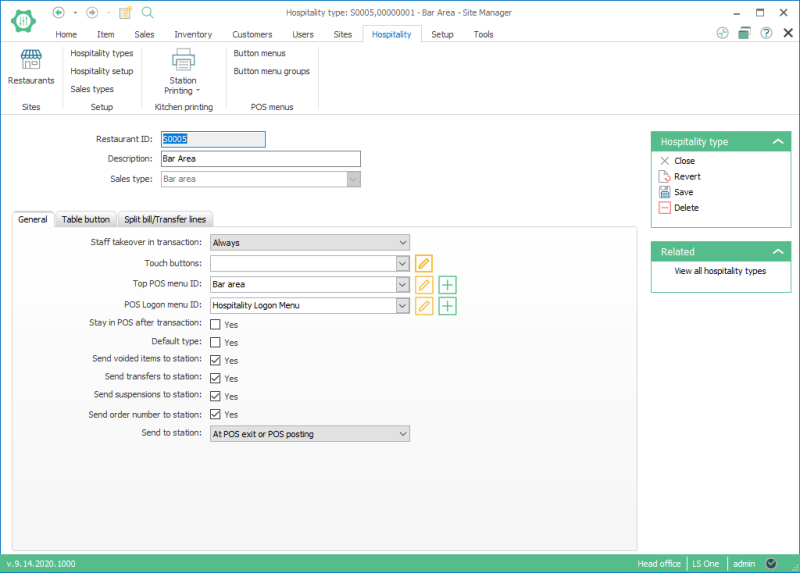Open the POS Logon menu ID dropdown
The height and width of the screenshot is (573, 800).
tap(403, 306)
